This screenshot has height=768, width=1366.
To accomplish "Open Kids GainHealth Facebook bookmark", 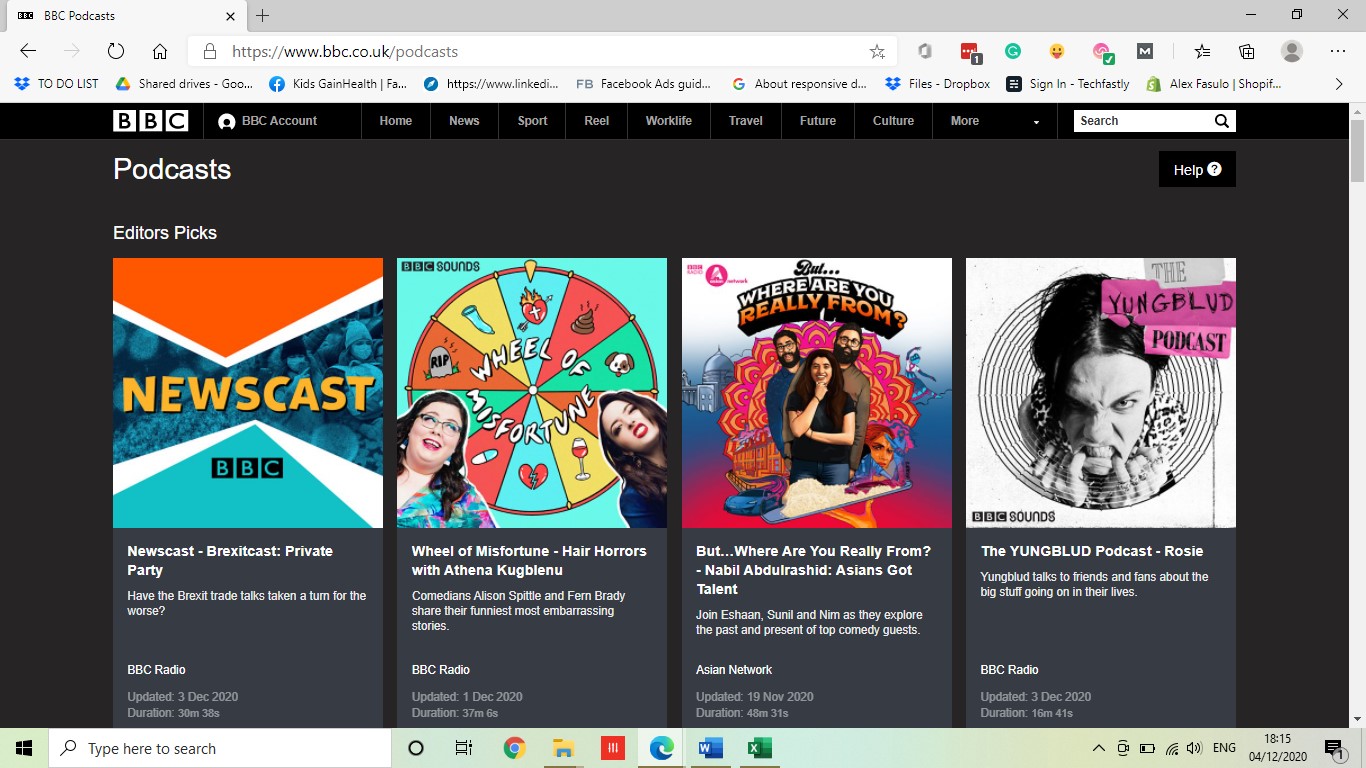I will pyautogui.click(x=338, y=84).
